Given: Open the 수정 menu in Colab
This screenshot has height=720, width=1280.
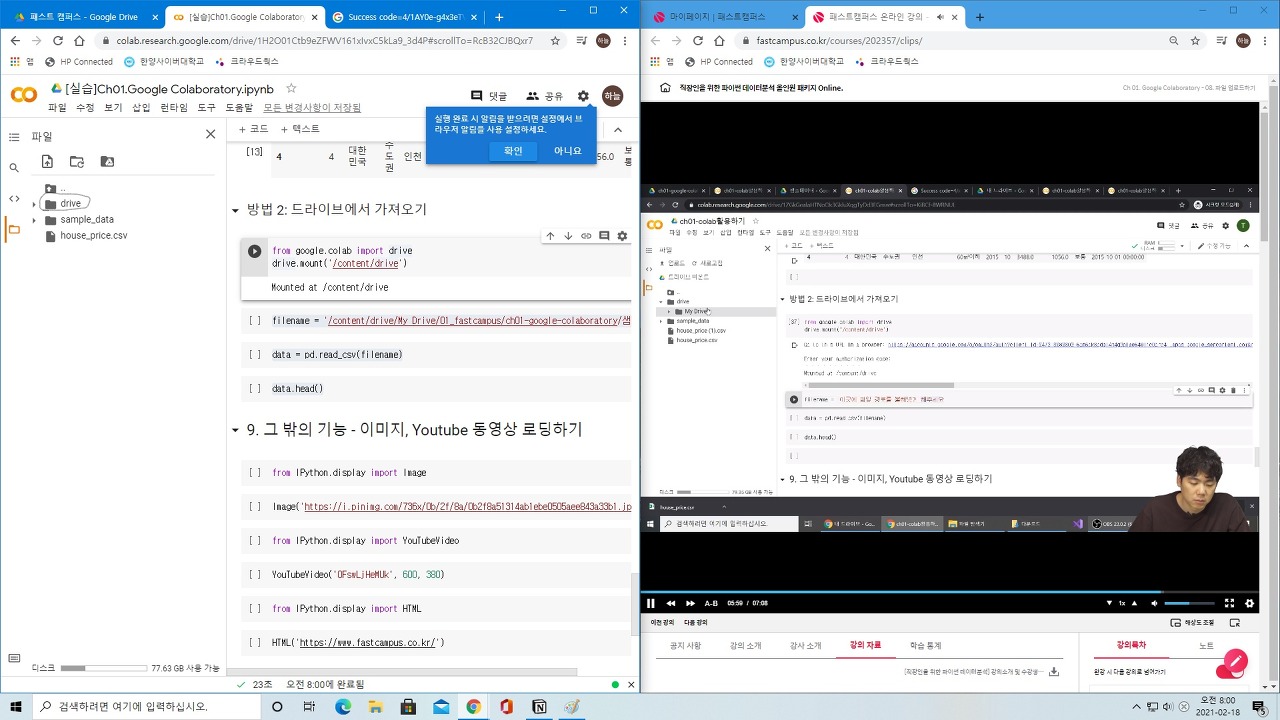Looking at the screenshot, I should point(85,108).
